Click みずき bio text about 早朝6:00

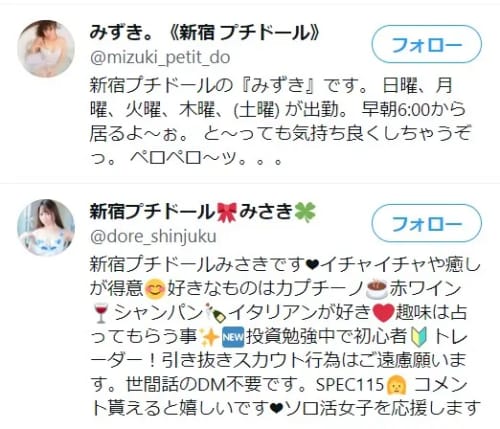[x=414, y=109]
